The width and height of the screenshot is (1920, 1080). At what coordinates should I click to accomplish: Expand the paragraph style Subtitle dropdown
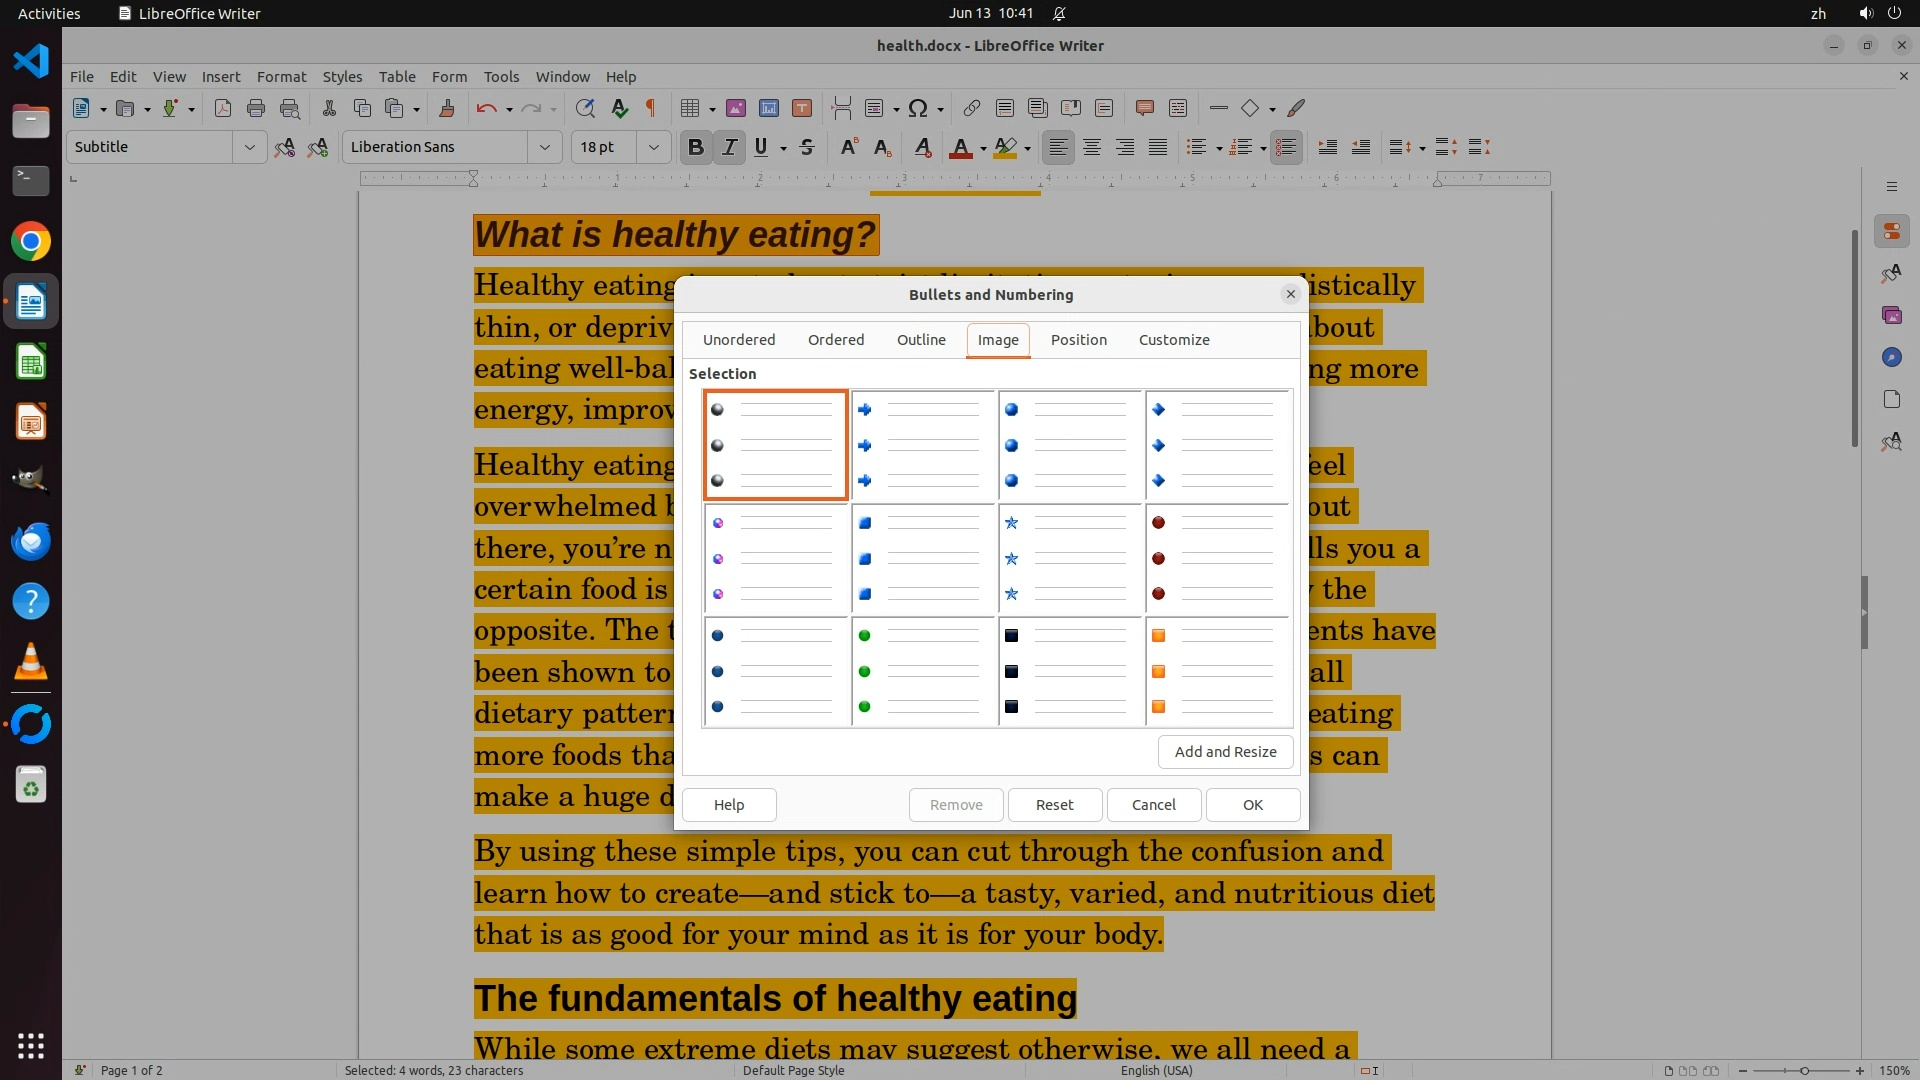point(249,147)
